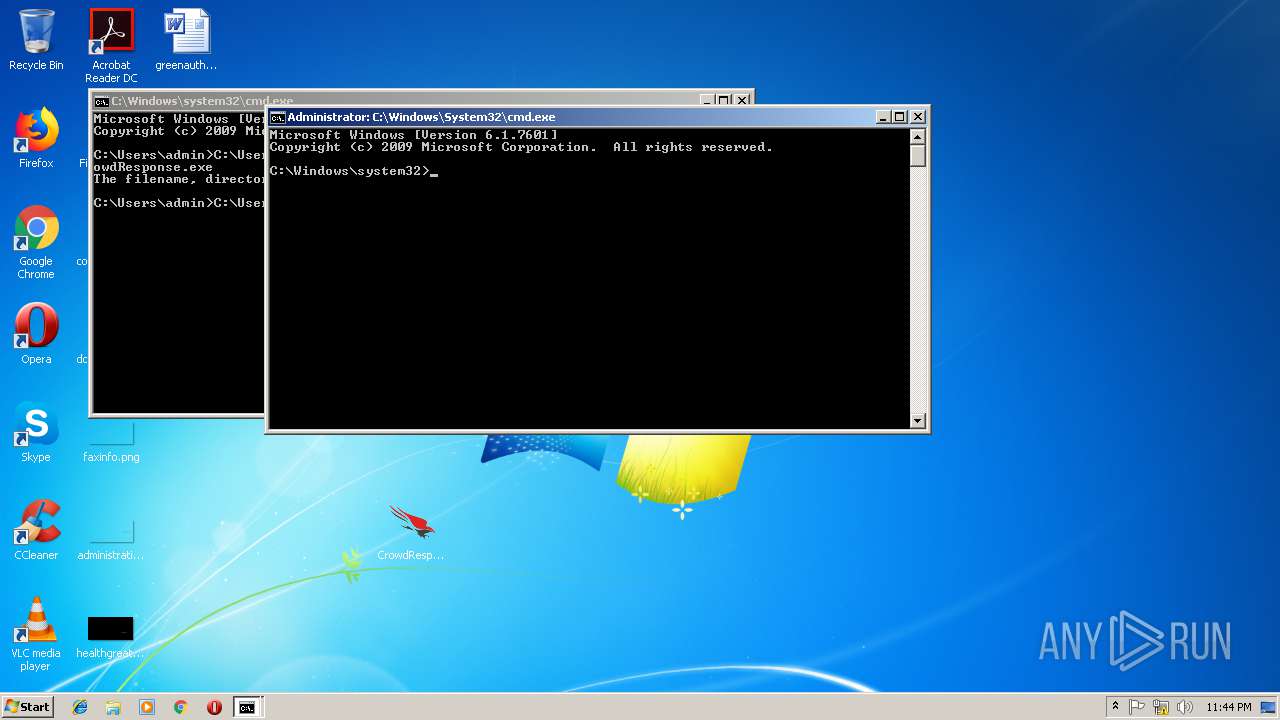Image resolution: width=1280 pixels, height=720 pixels.
Task: Click the Microsoft Windows [Version 6.1.7601] line
Action: pos(413,135)
